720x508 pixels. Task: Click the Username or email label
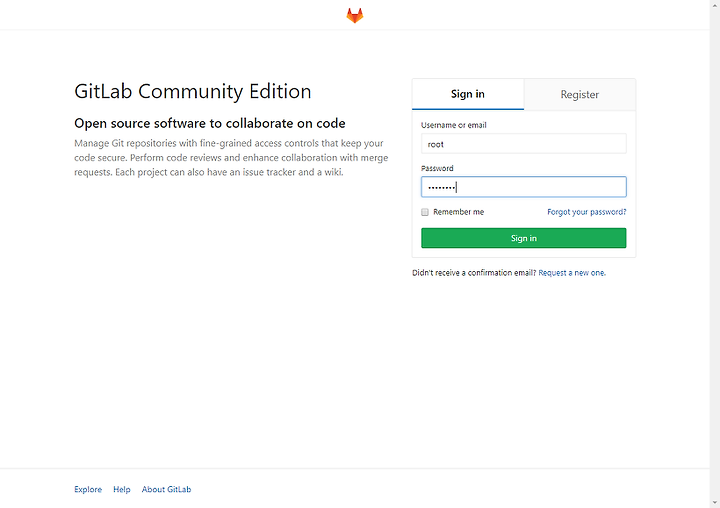pos(454,125)
